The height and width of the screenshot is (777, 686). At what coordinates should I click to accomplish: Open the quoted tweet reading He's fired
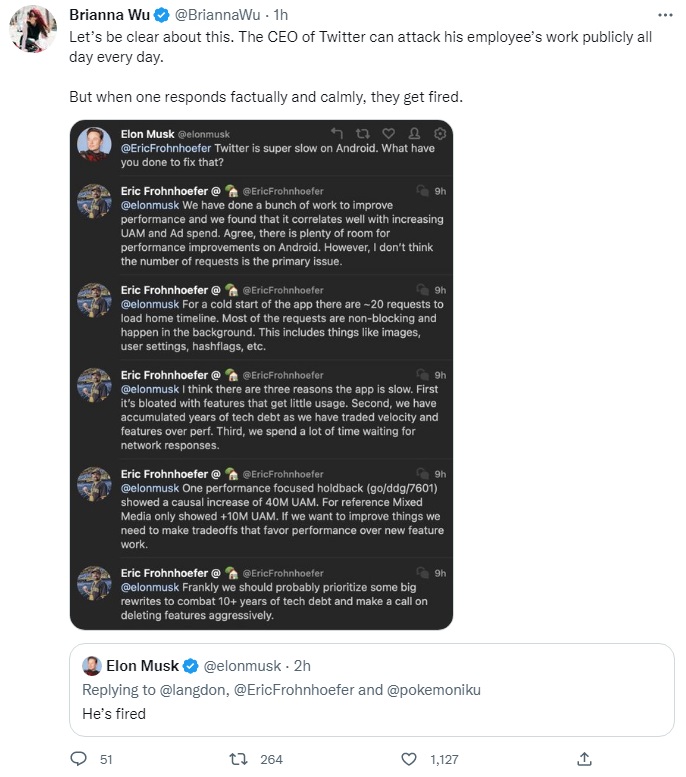click(372, 690)
